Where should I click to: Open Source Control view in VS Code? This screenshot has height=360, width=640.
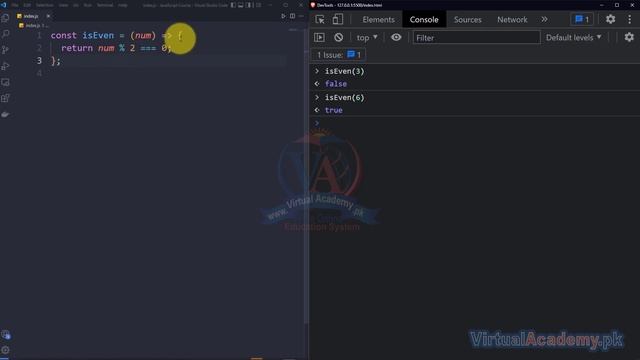(5, 50)
